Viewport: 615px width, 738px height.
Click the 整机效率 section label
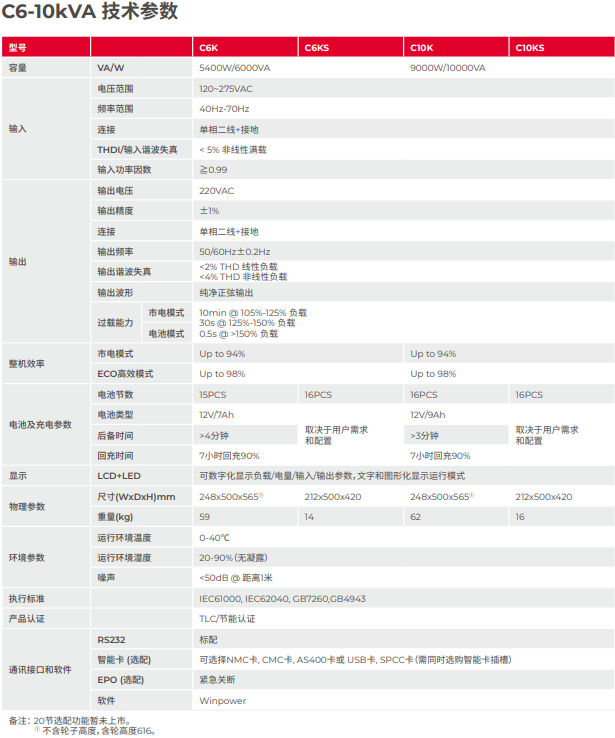tap(26, 364)
